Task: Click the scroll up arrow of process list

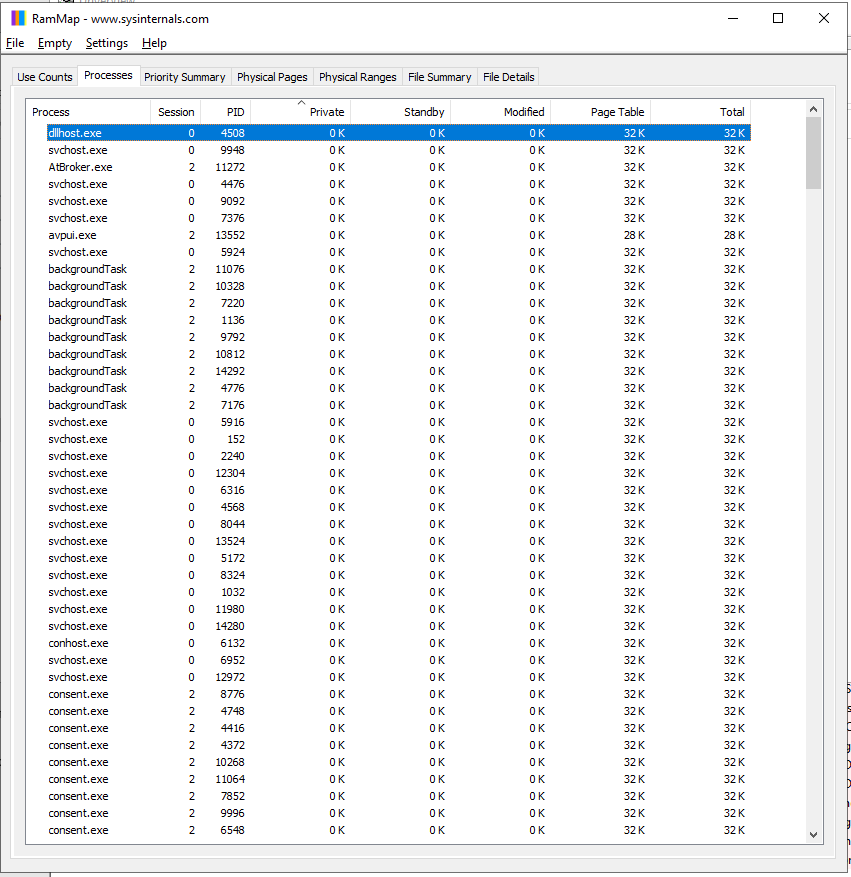Action: (x=813, y=109)
